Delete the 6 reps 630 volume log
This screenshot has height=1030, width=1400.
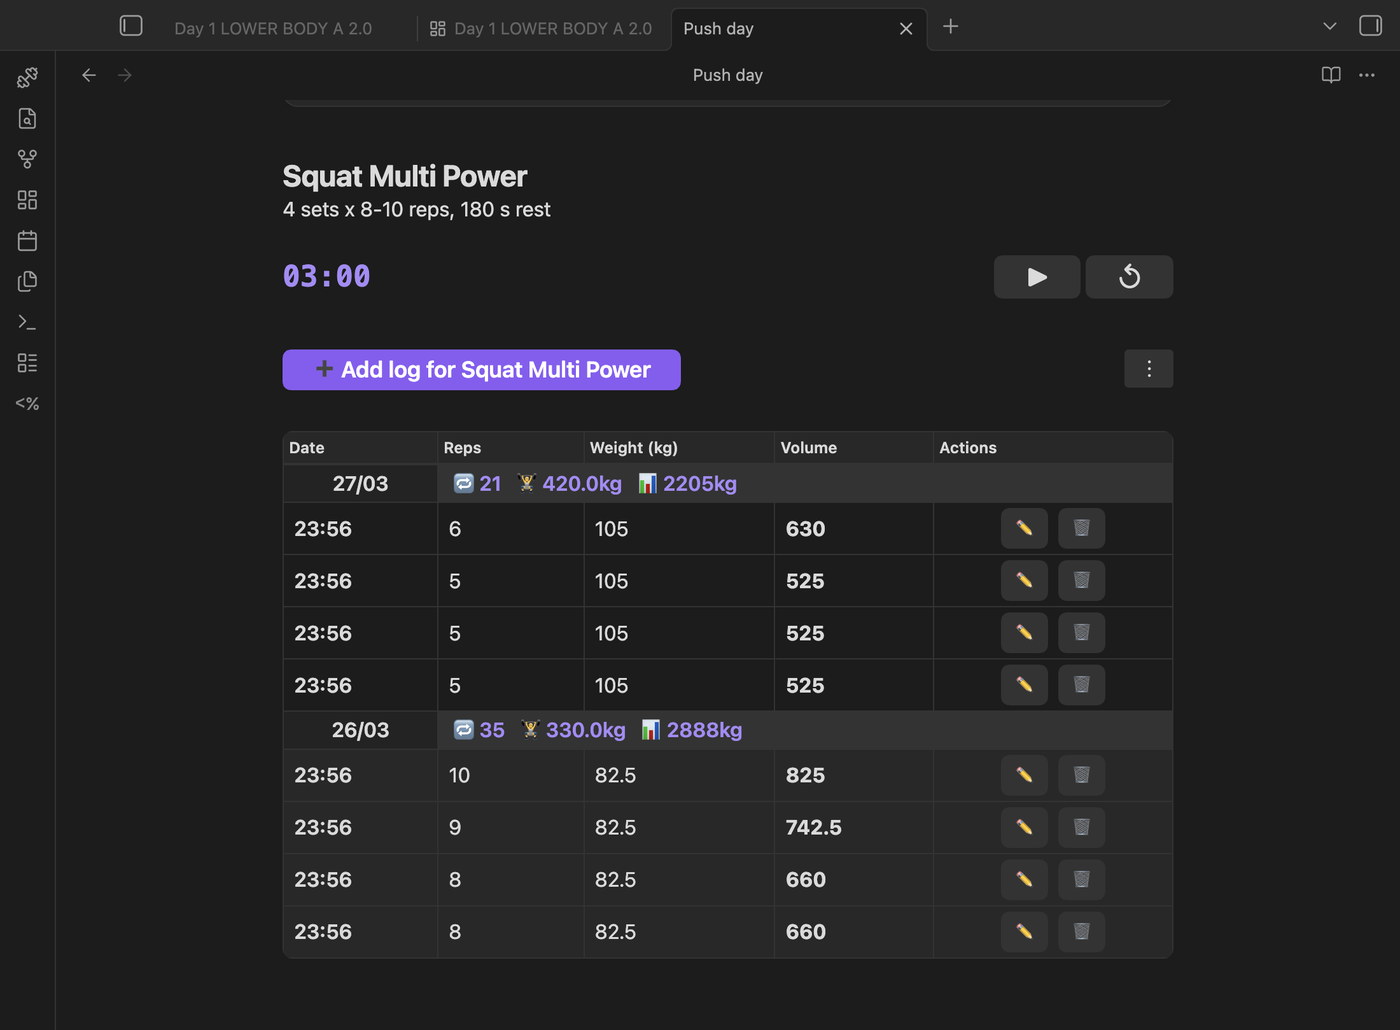click(x=1082, y=528)
